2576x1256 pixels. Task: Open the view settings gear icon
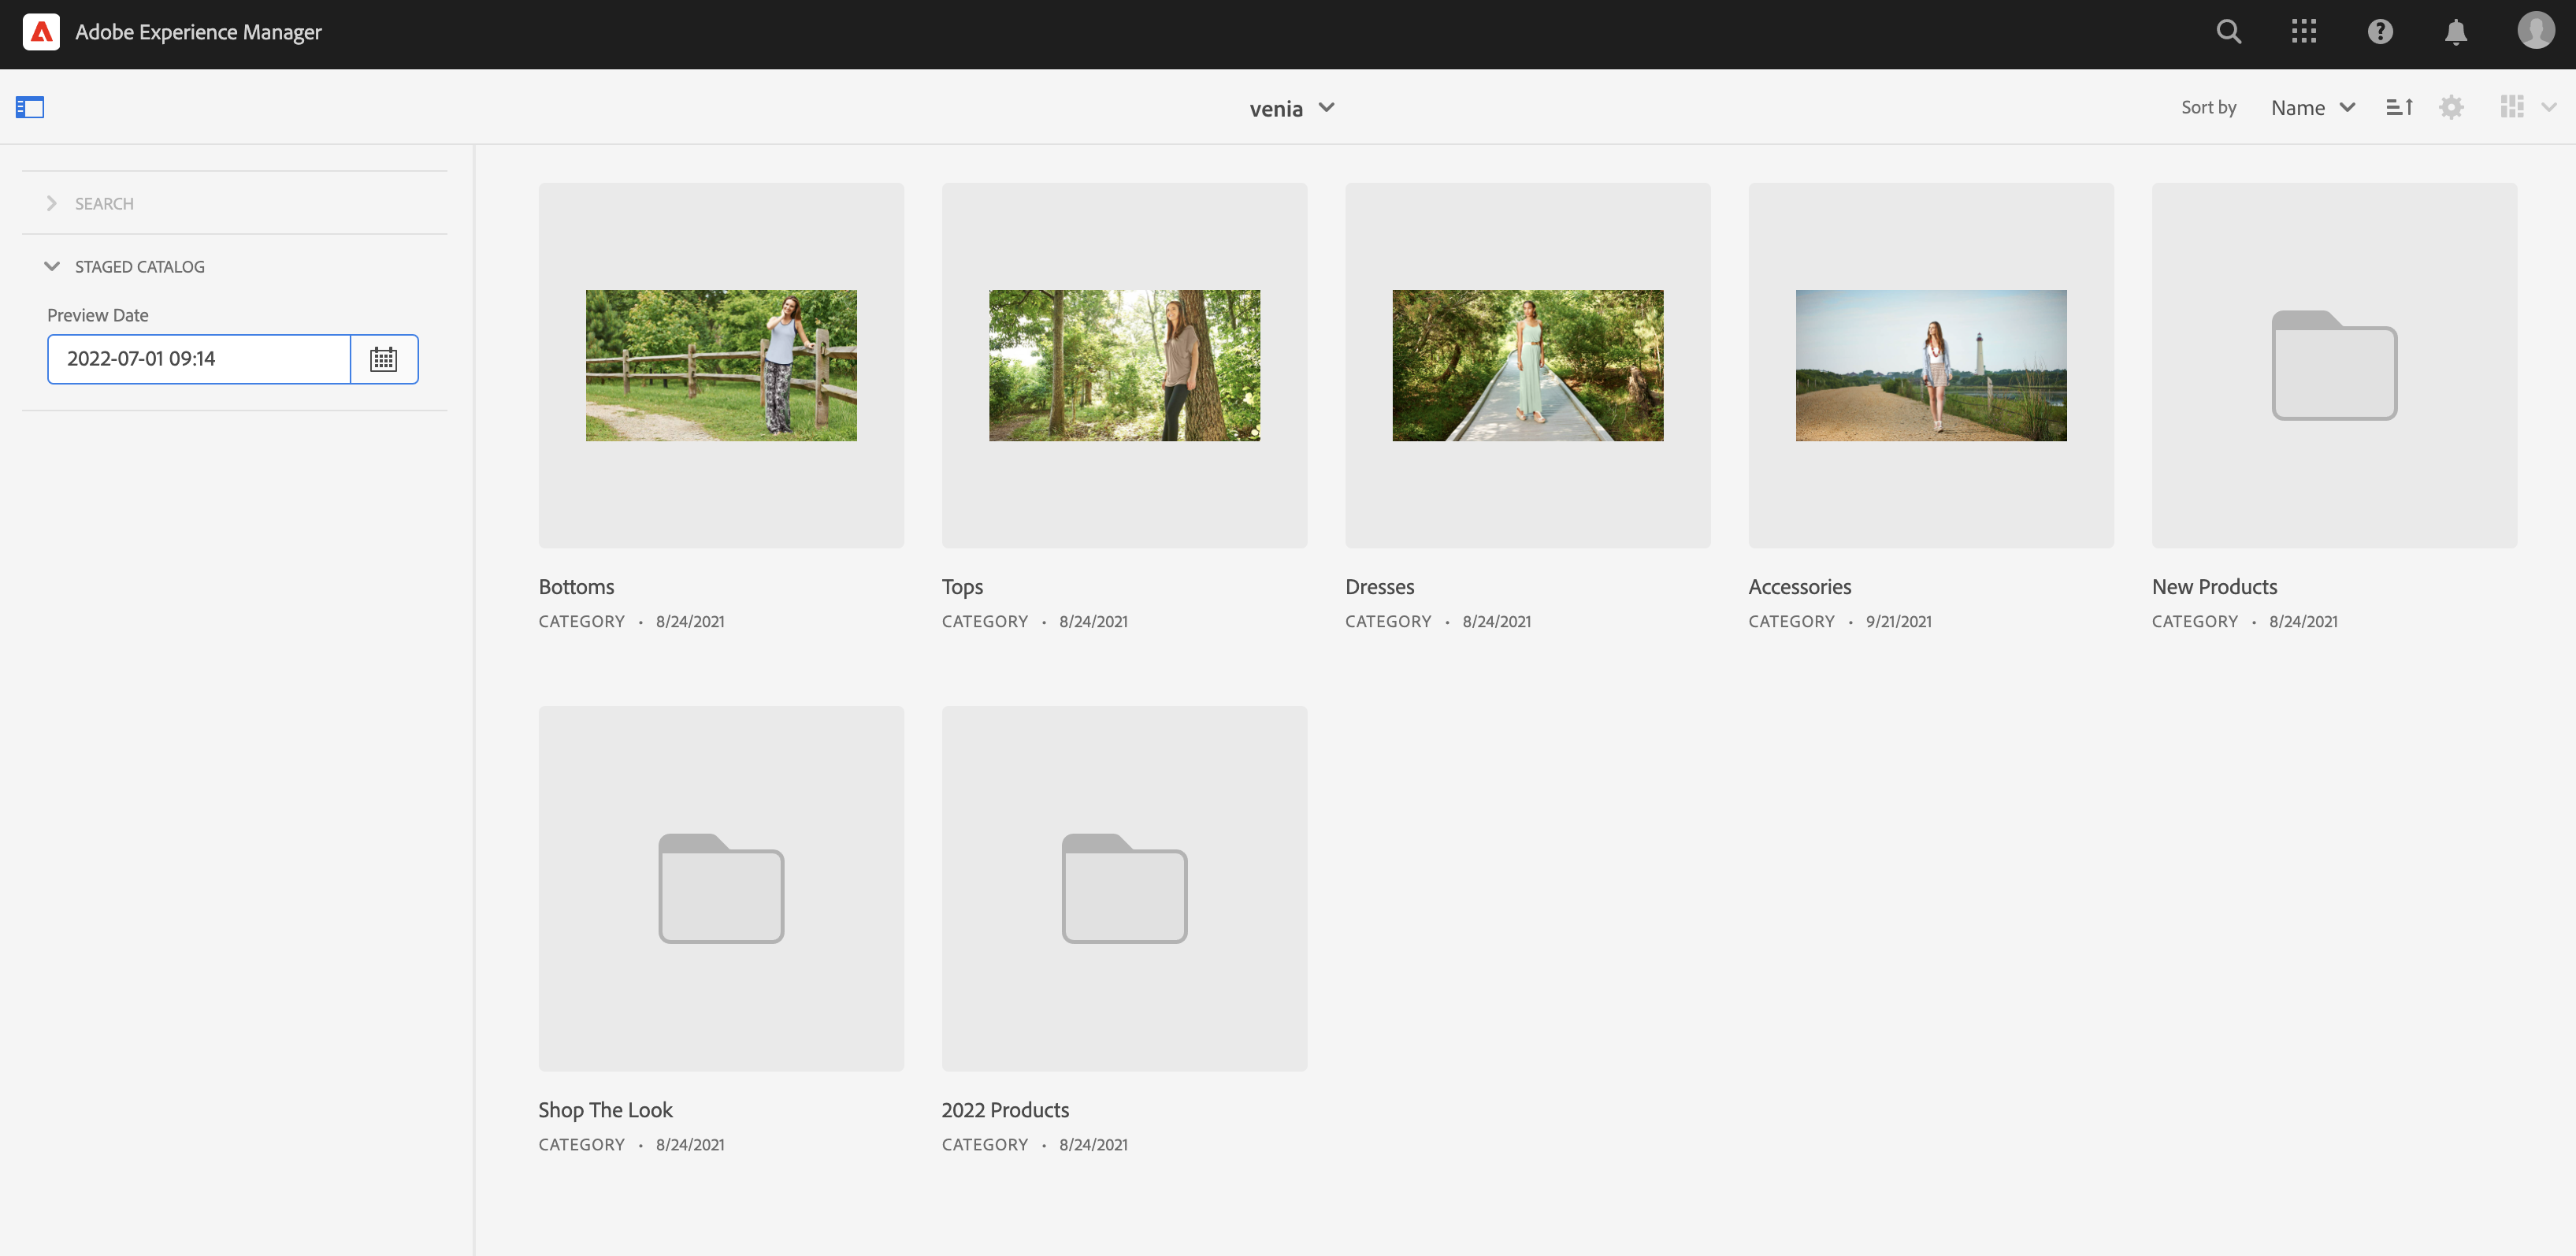tap(2451, 107)
